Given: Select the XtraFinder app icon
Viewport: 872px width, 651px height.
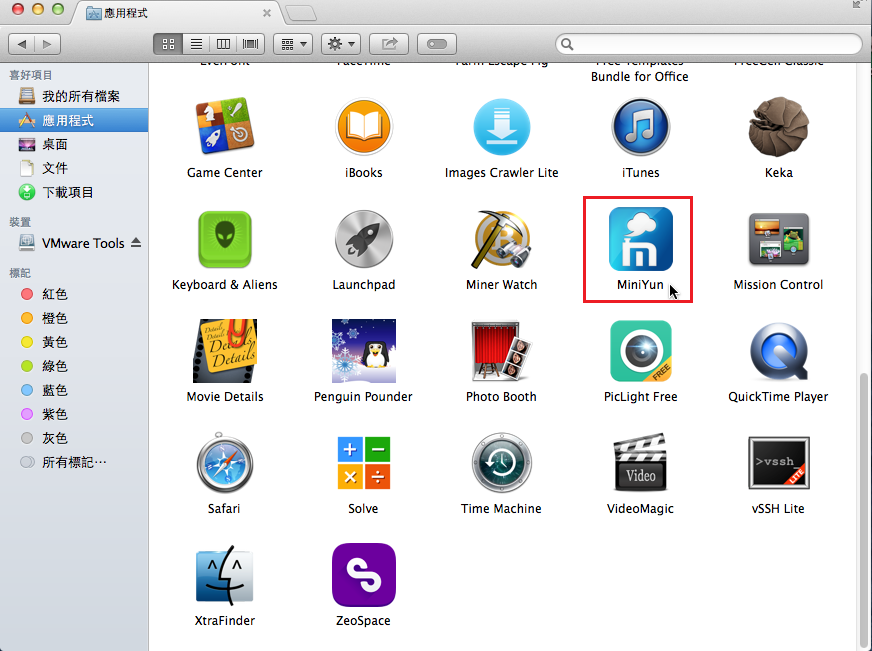Looking at the screenshot, I should 225,575.
